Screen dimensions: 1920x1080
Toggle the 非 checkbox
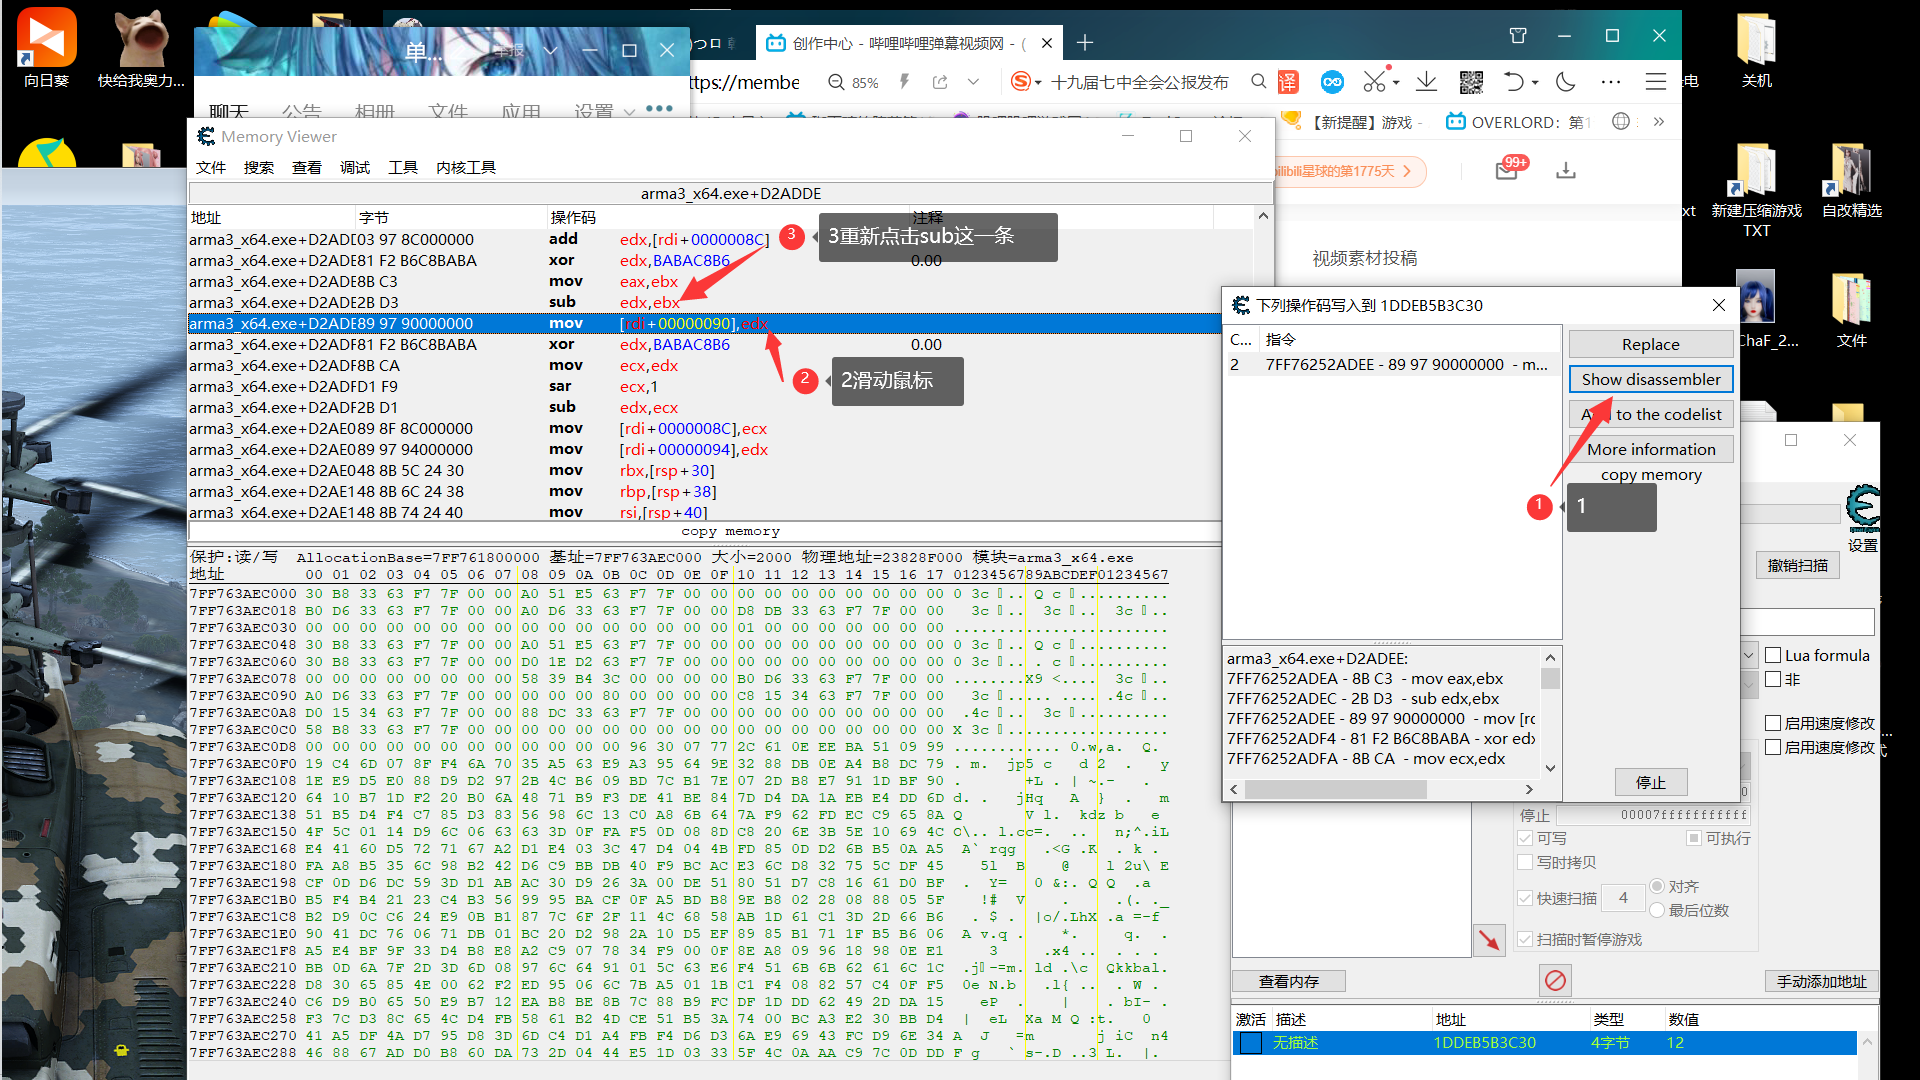(x=1773, y=680)
